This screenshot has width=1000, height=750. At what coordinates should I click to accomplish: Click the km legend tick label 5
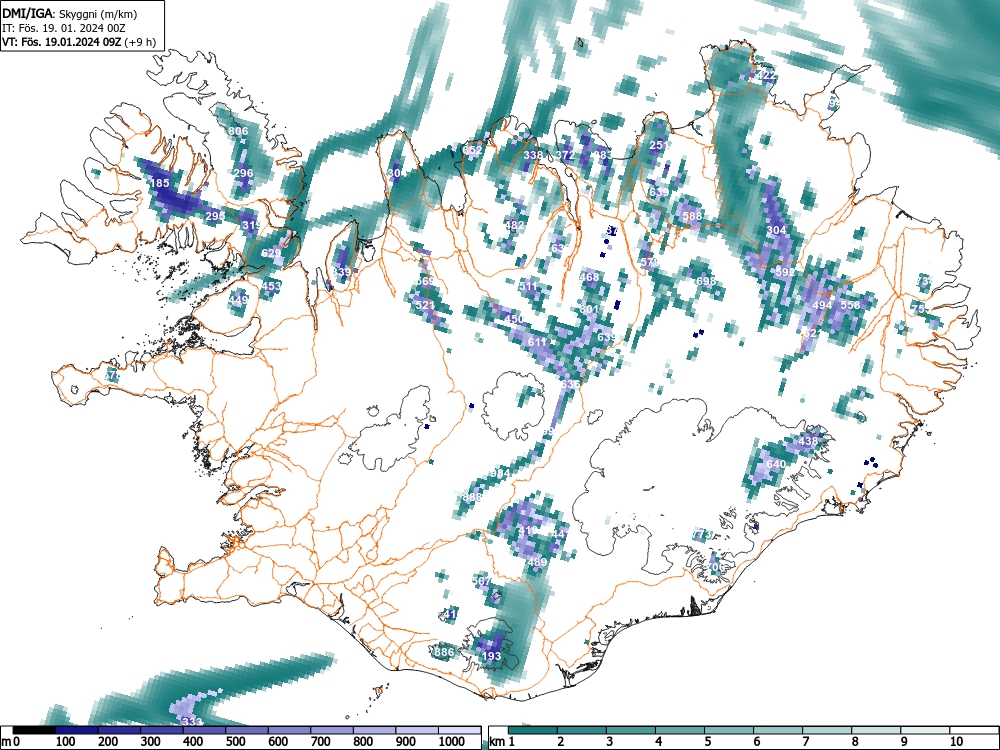pos(707,741)
